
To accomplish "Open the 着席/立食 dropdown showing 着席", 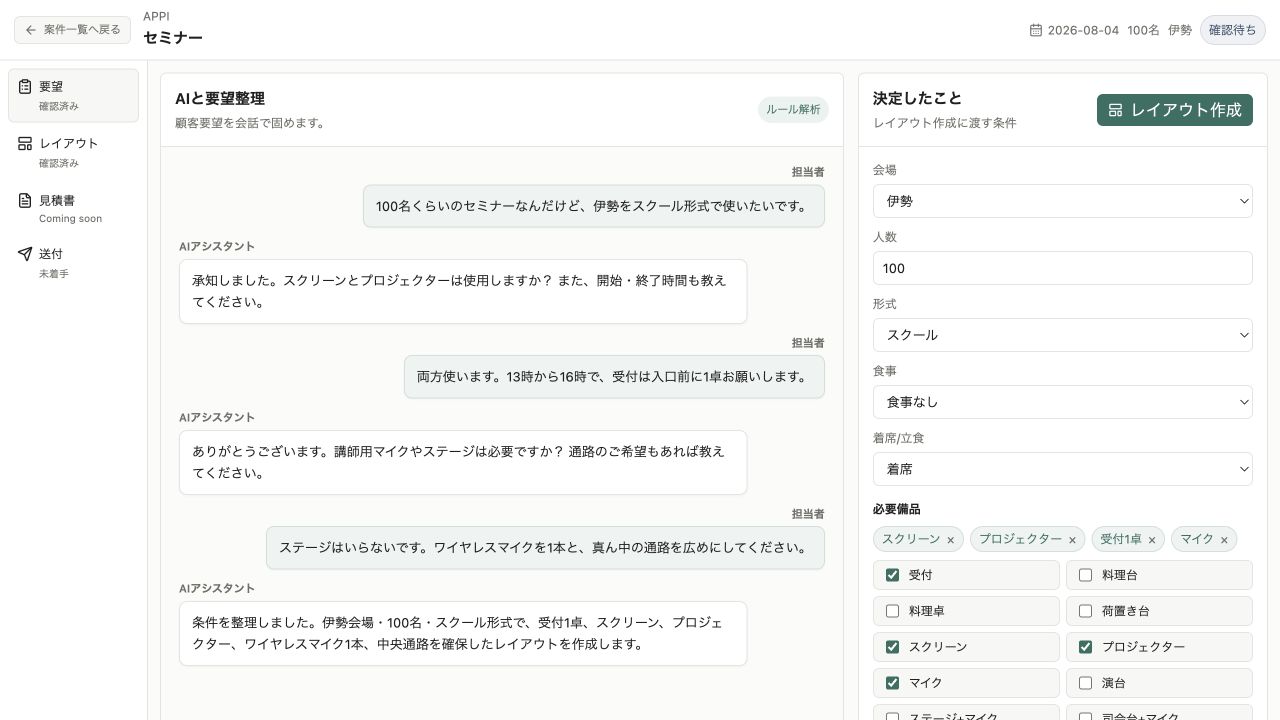I will 1062,469.
